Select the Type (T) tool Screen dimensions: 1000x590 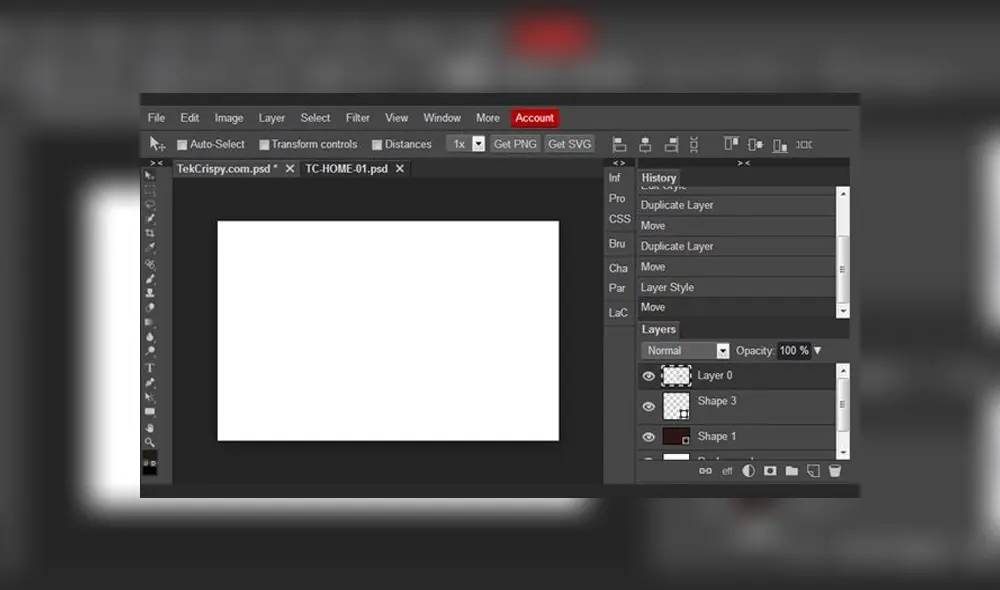tap(150, 368)
